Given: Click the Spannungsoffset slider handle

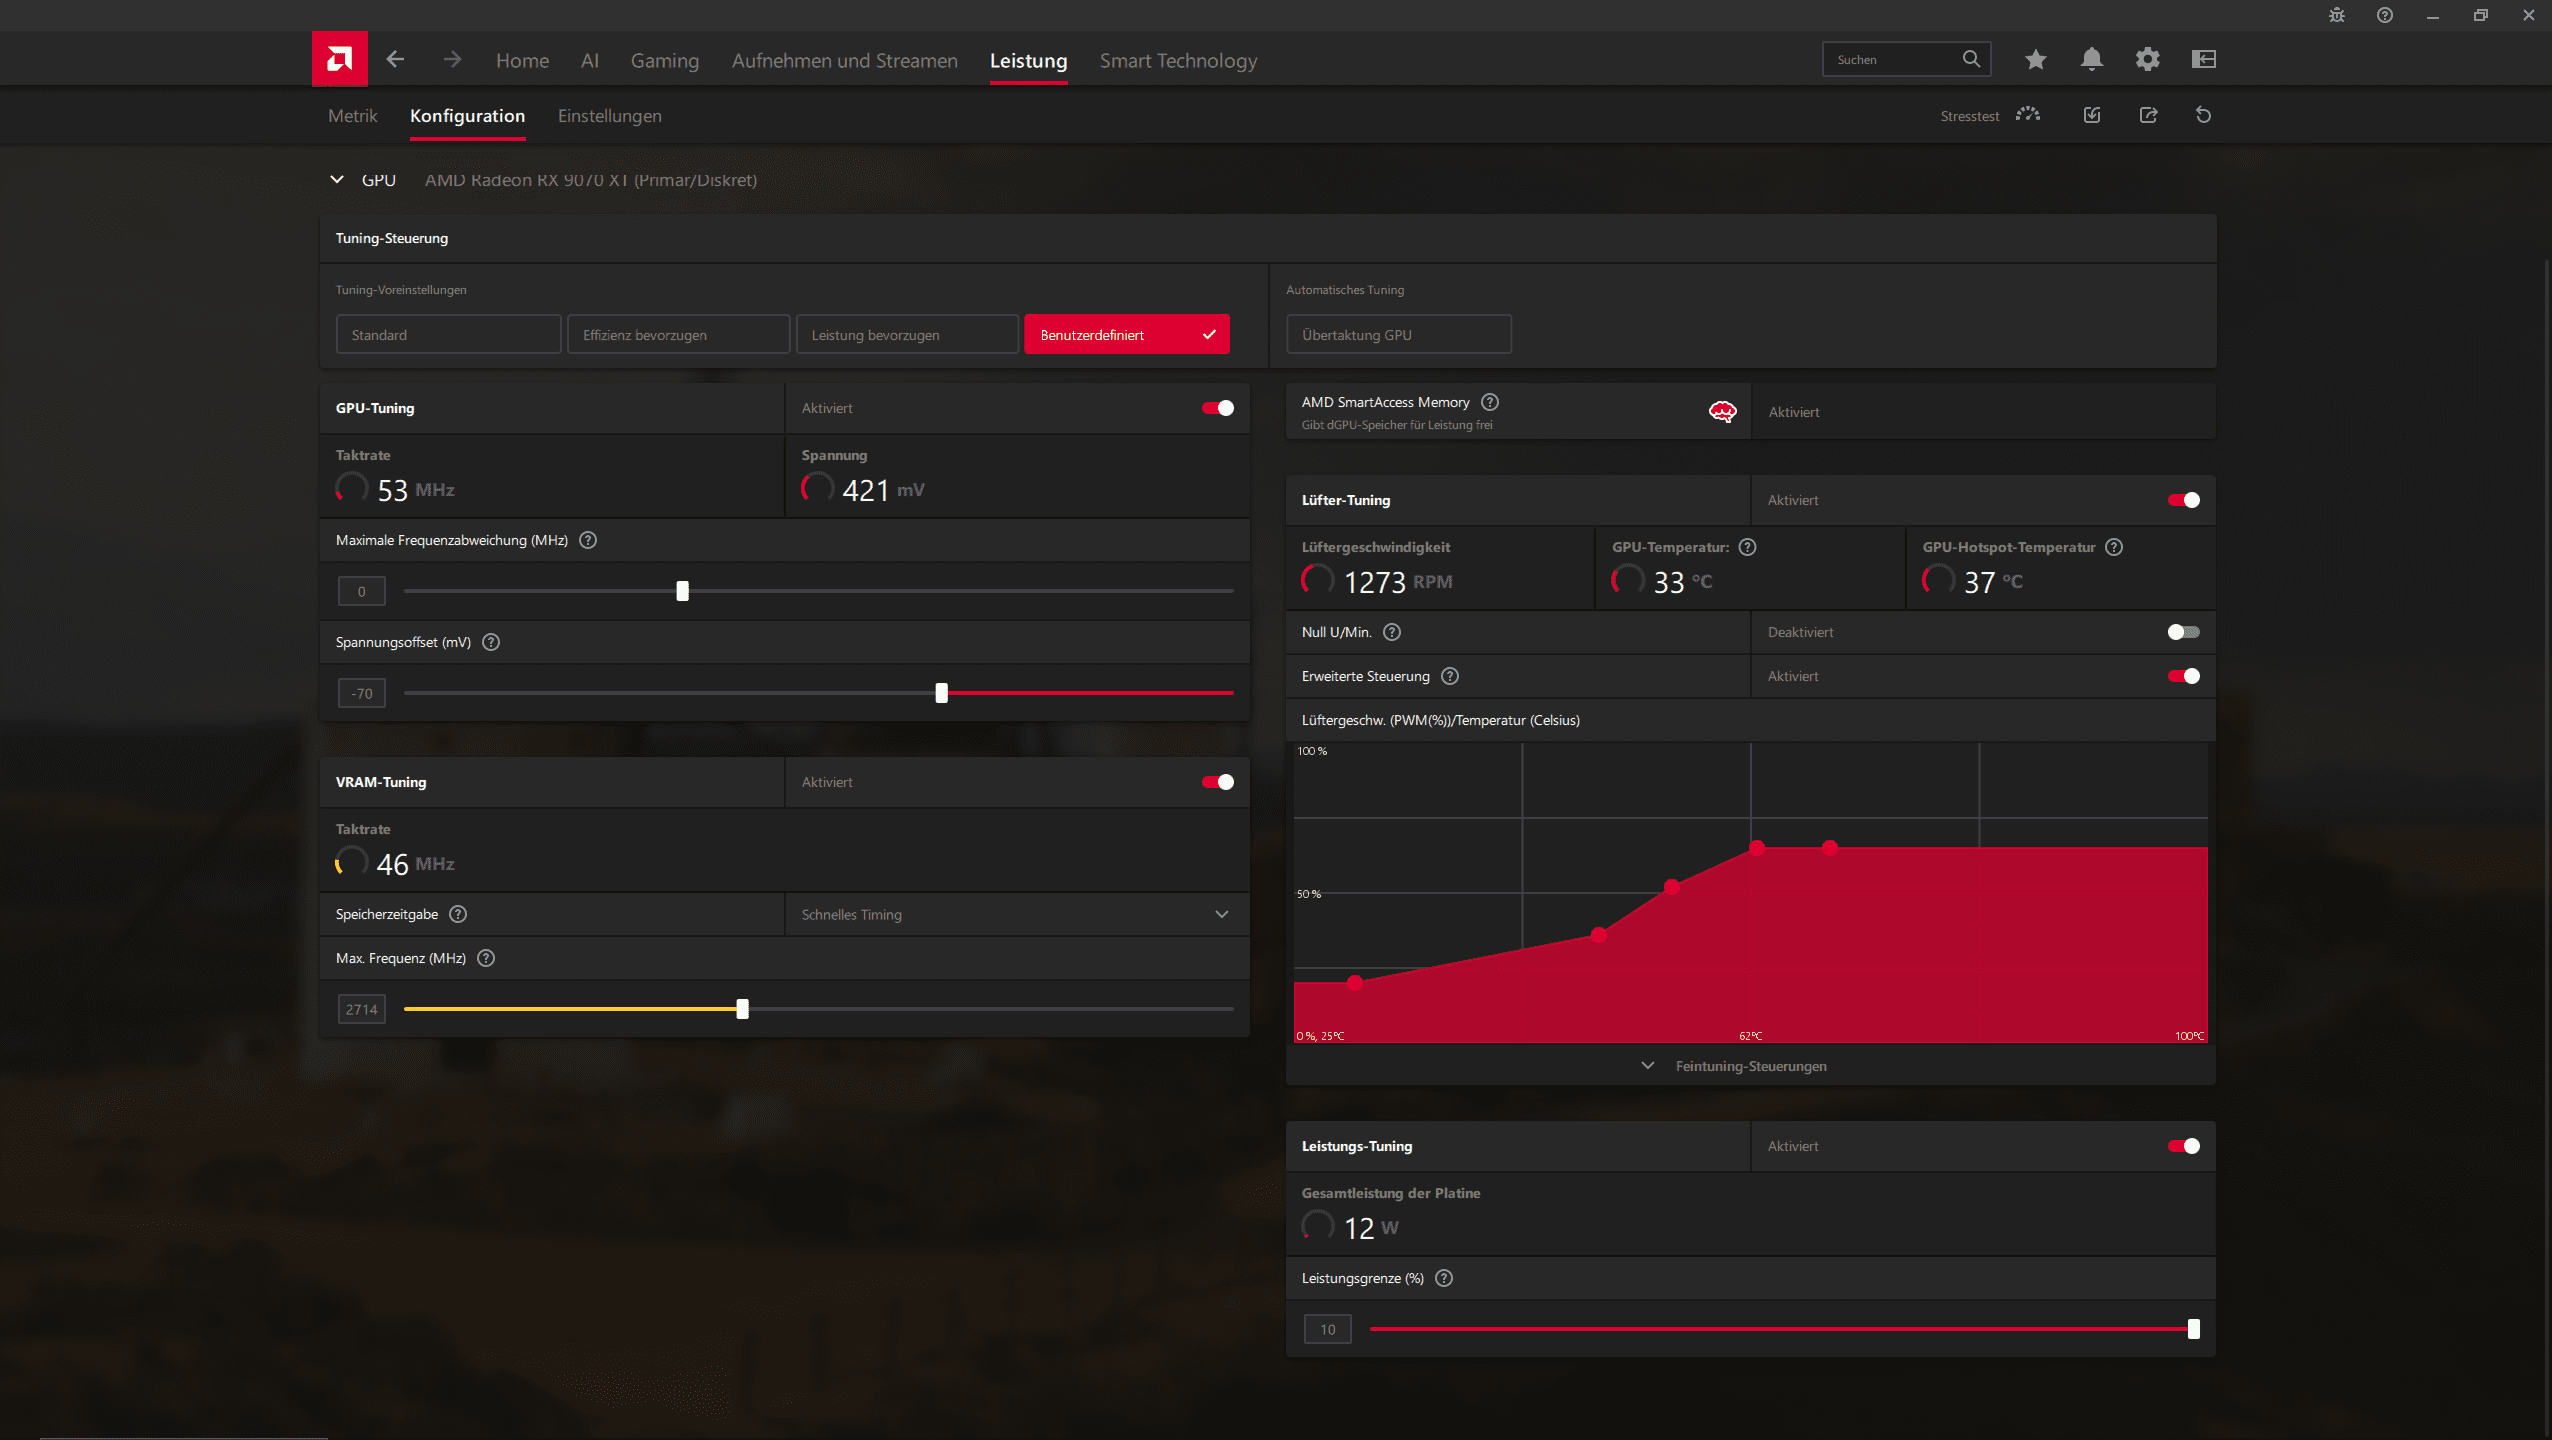Looking at the screenshot, I should point(941,693).
